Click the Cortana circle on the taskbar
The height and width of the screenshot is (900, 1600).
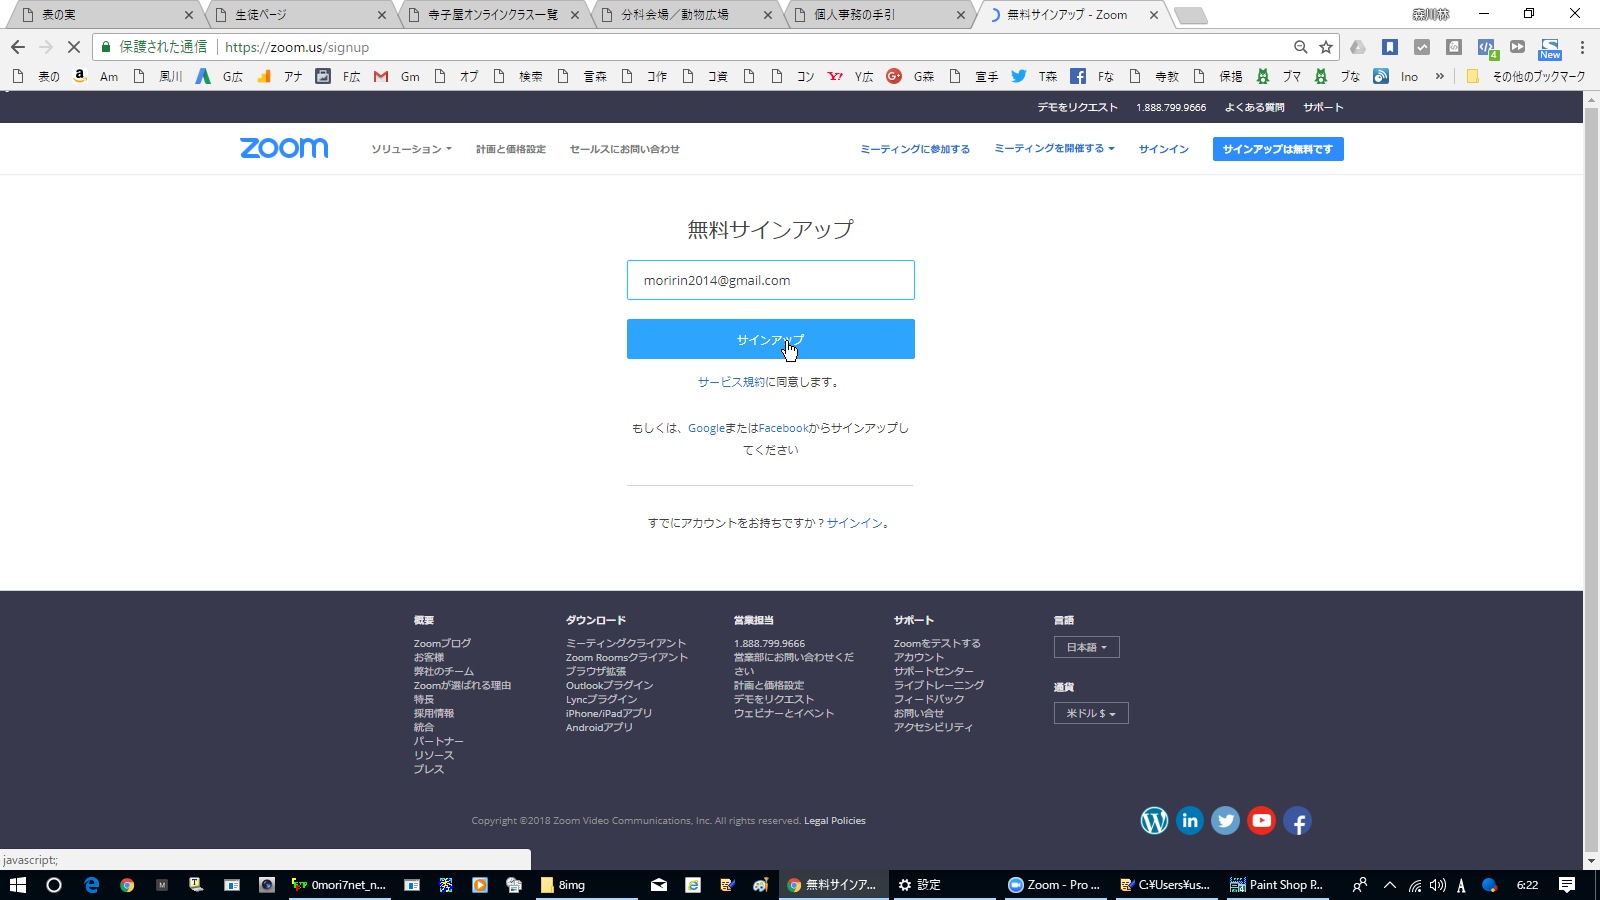[x=54, y=885]
